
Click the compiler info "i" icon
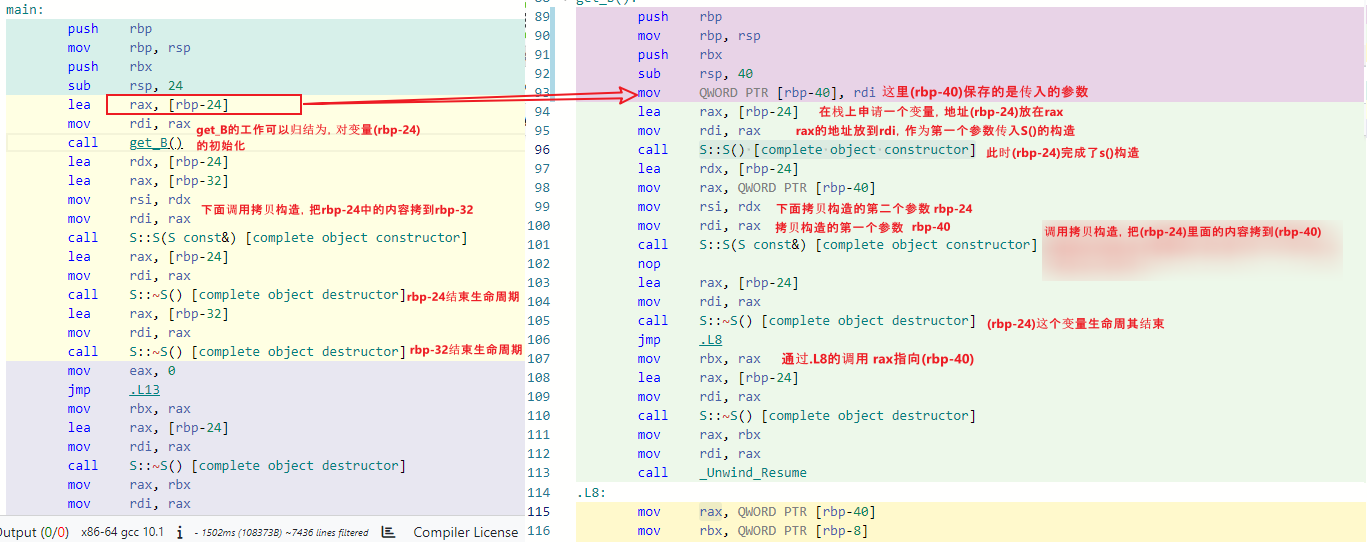[179, 532]
